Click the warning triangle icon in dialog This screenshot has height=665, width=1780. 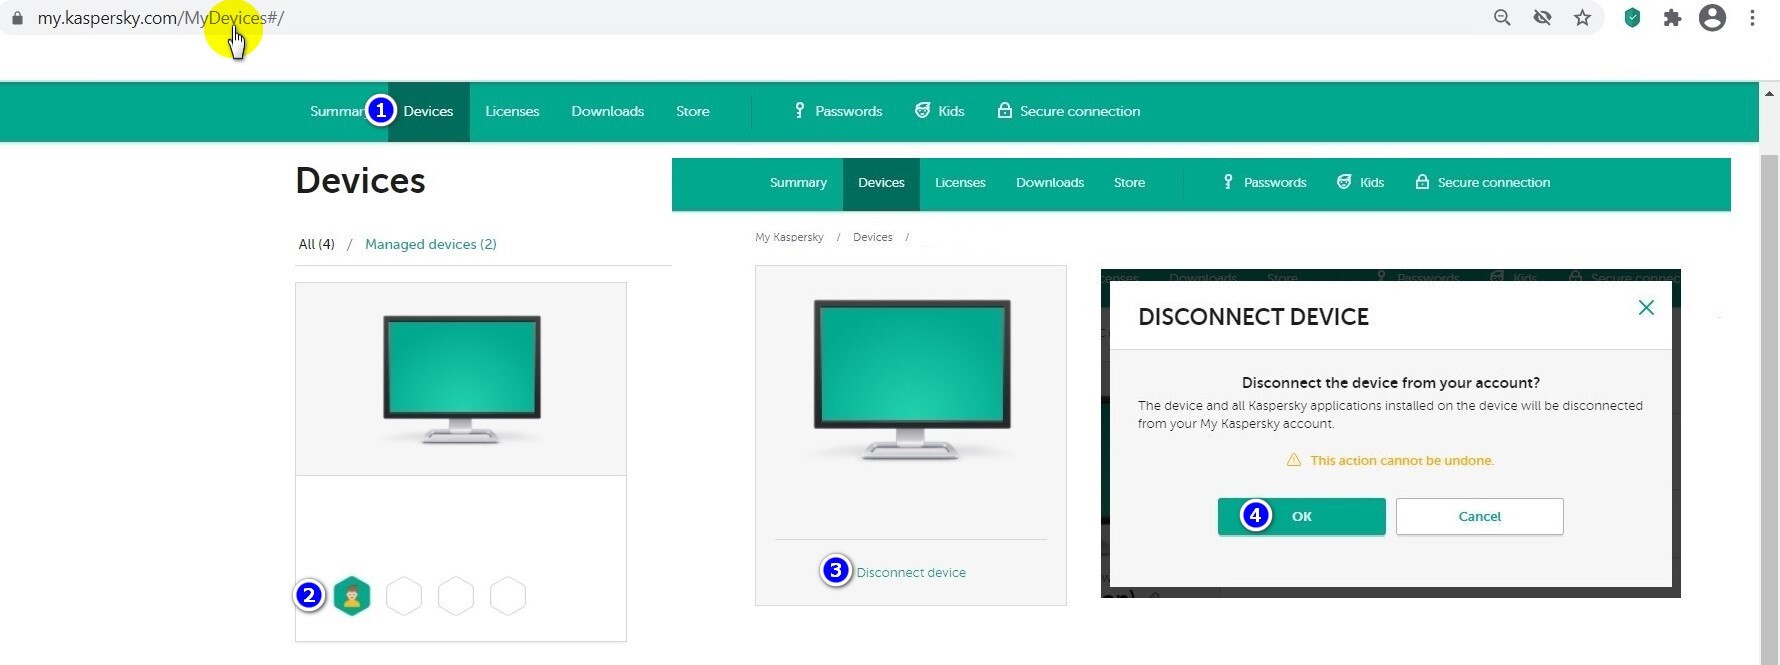(1293, 460)
